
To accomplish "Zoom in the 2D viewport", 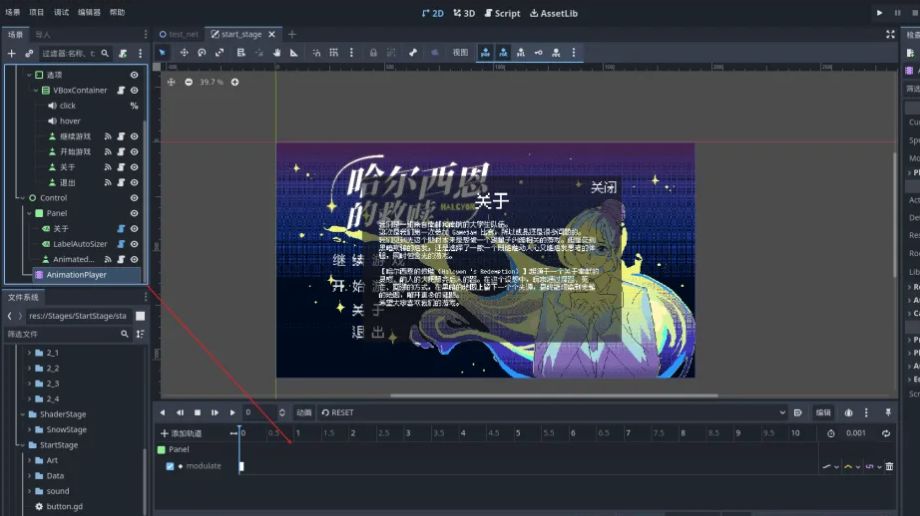I will pyautogui.click(x=235, y=82).
